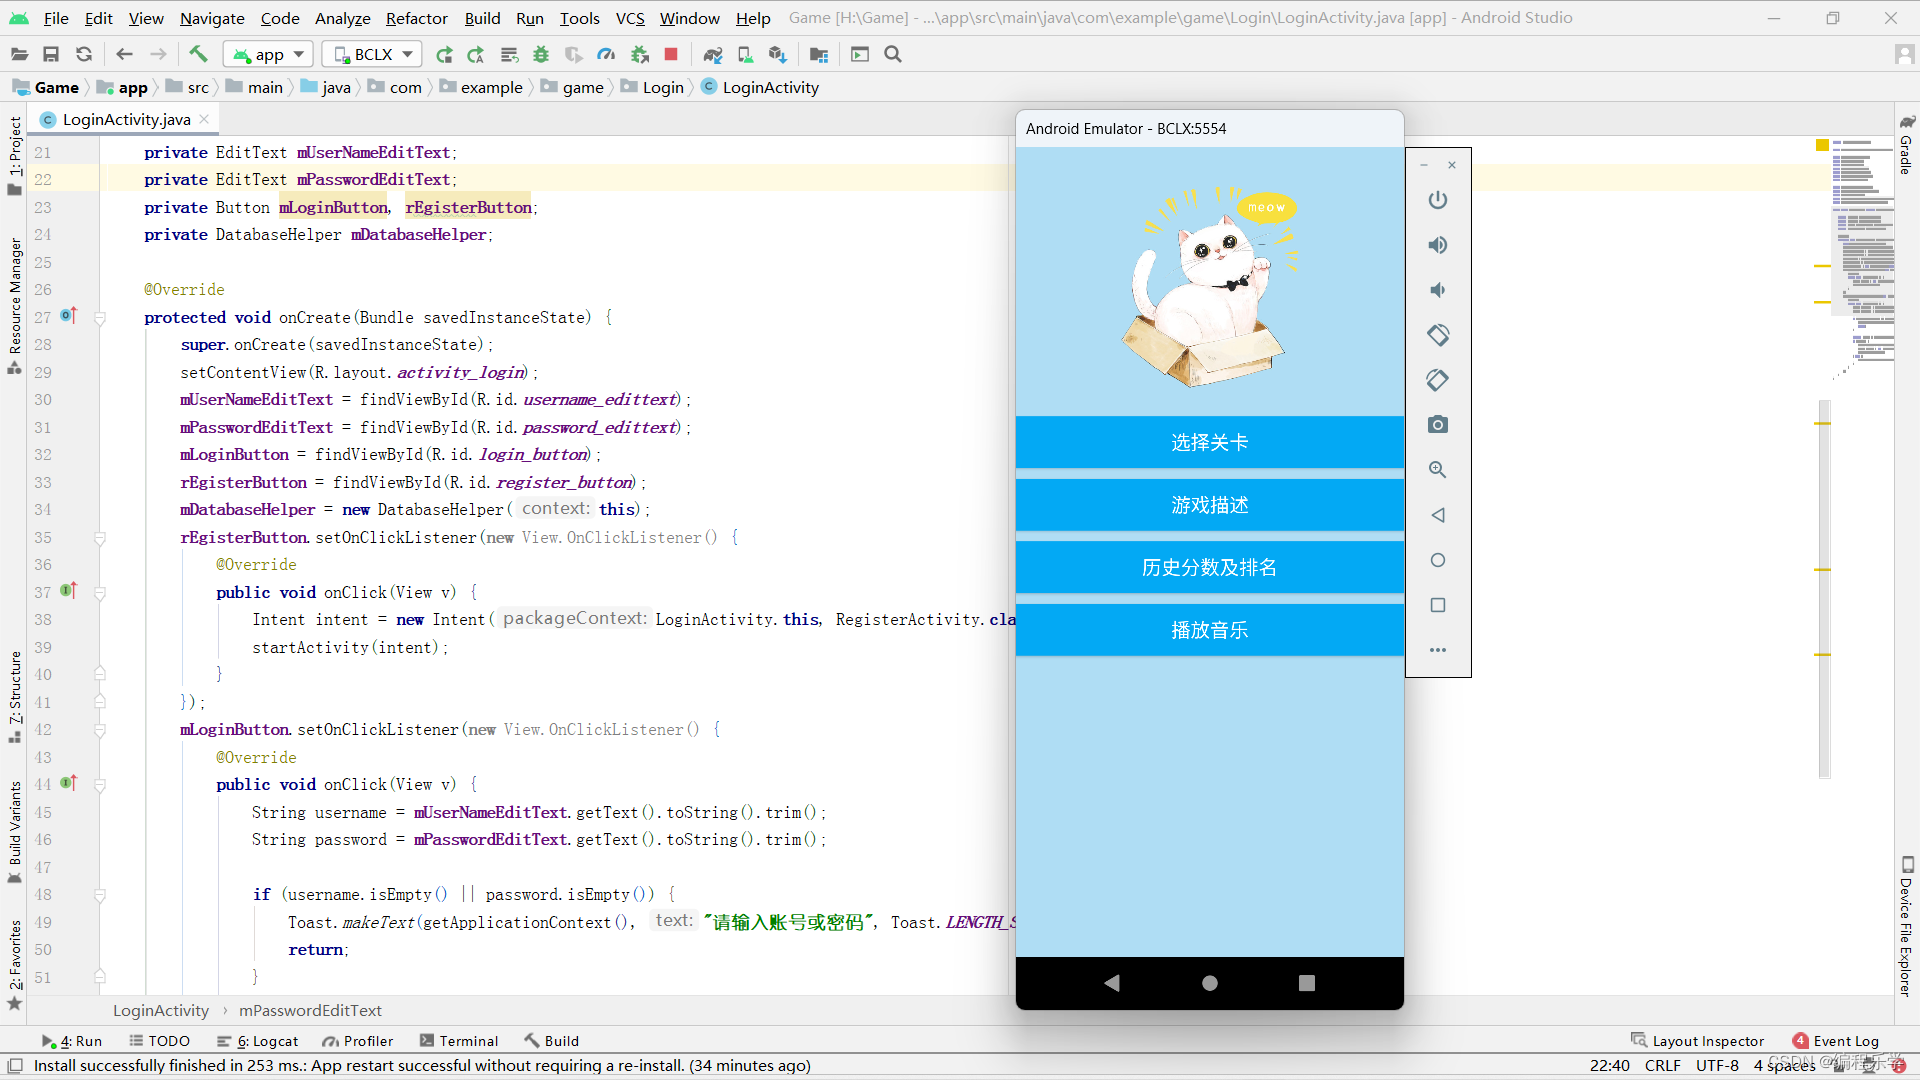Tap the 选择关卡 button in emulator

[1209, 442]
